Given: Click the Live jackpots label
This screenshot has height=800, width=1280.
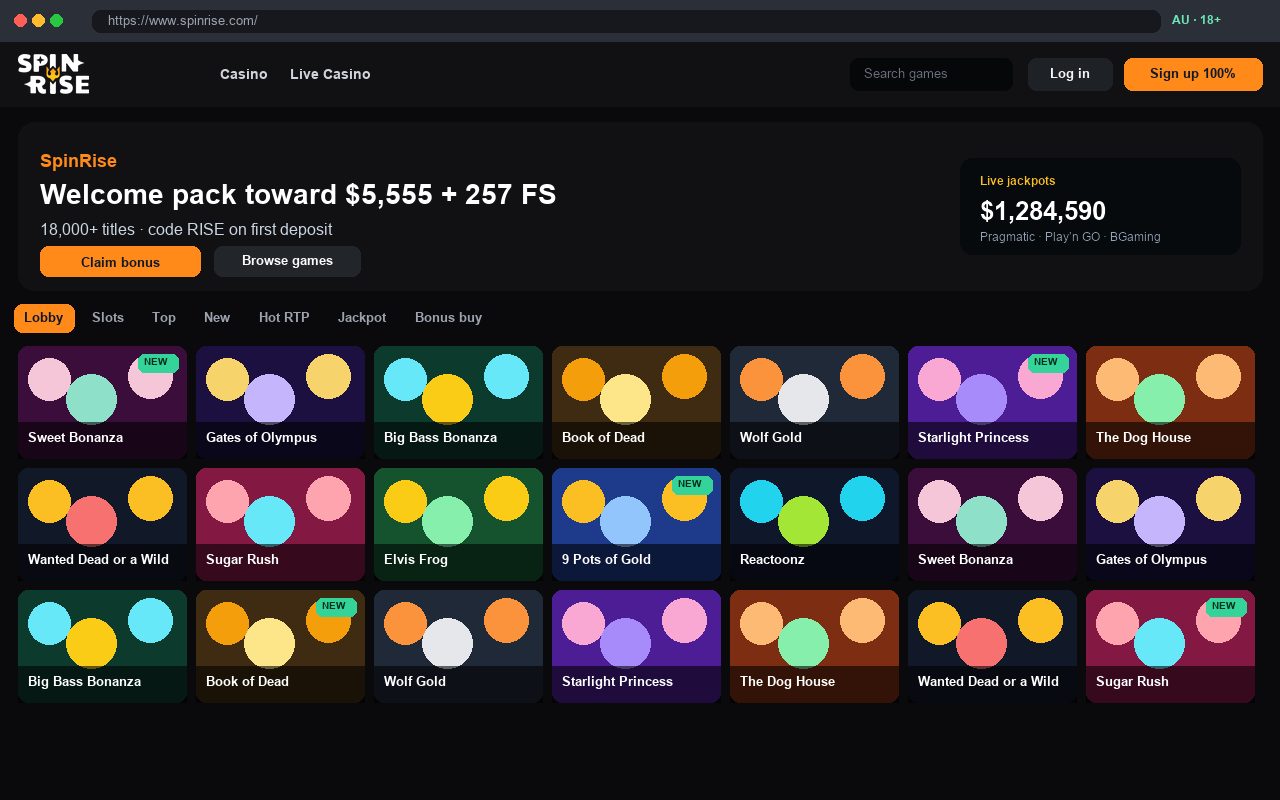Looking at the screenshot, I should tap(1017, 181).
